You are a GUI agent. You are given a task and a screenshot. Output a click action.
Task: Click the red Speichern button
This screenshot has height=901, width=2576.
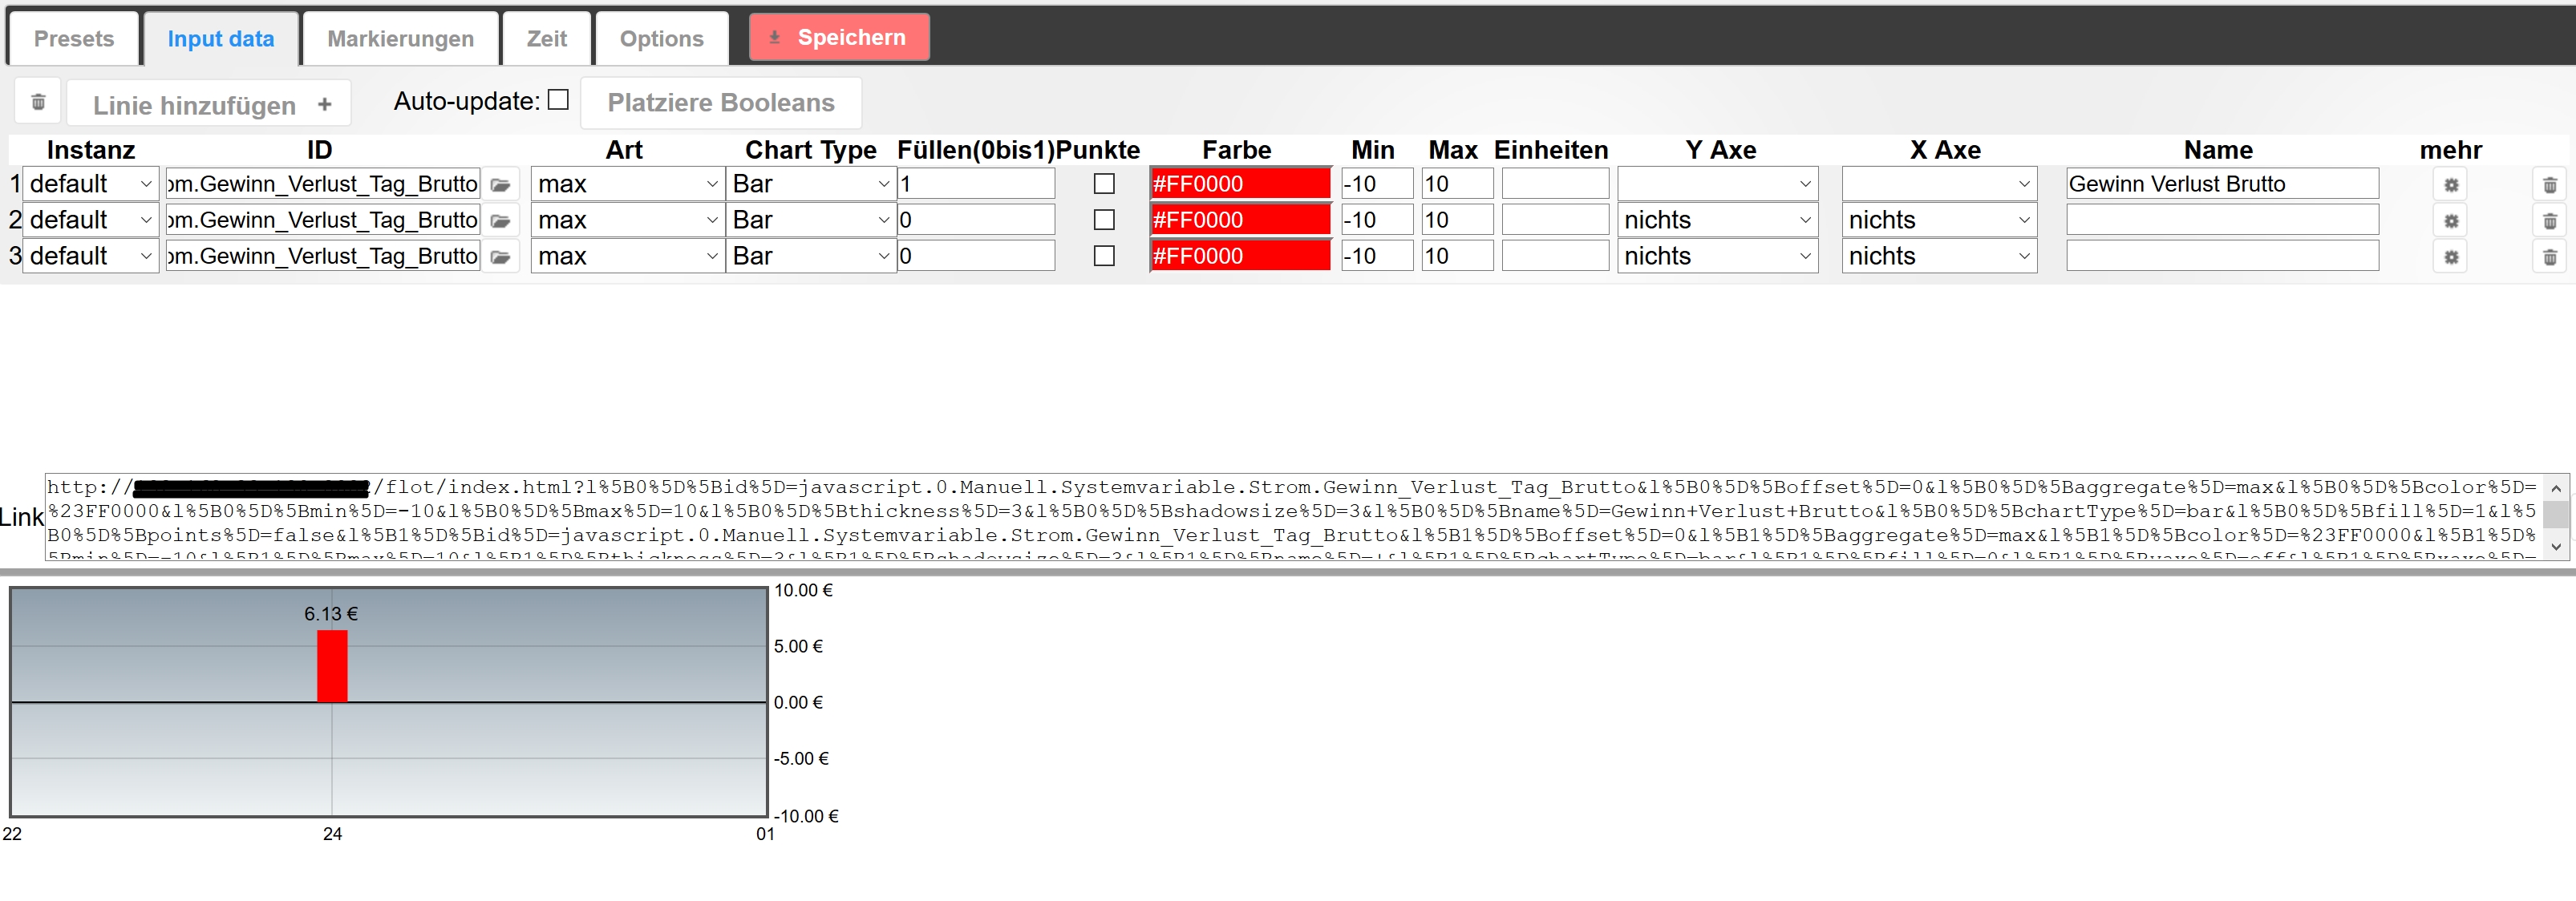[839, 37]
